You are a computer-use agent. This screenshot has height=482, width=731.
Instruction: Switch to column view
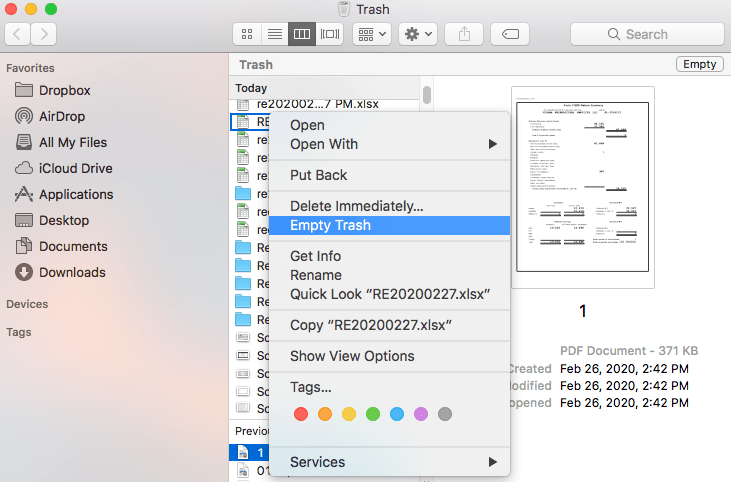(302, 34)
